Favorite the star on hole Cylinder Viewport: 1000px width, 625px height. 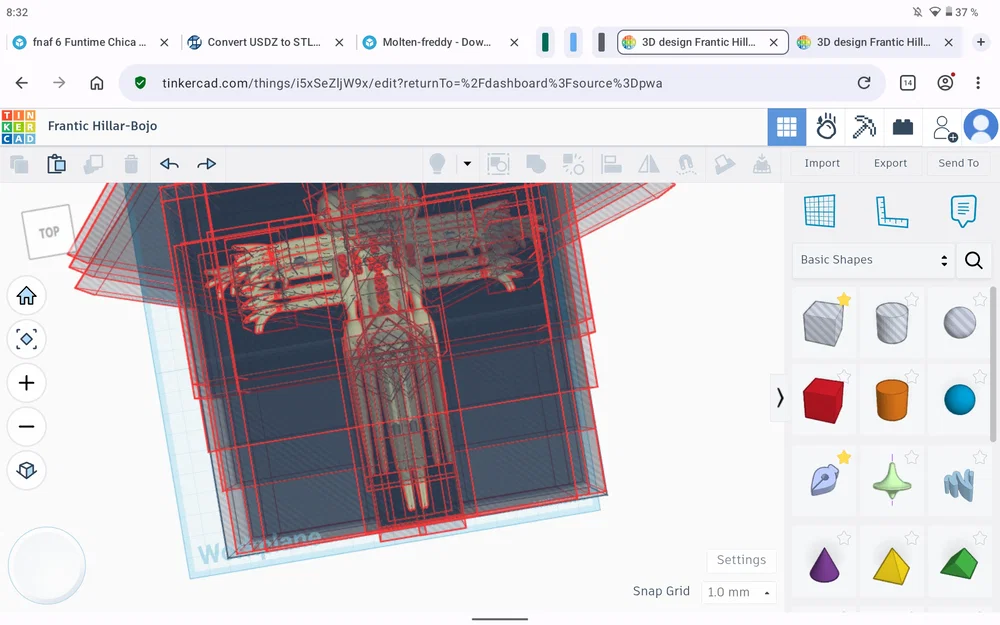point(912,299)
